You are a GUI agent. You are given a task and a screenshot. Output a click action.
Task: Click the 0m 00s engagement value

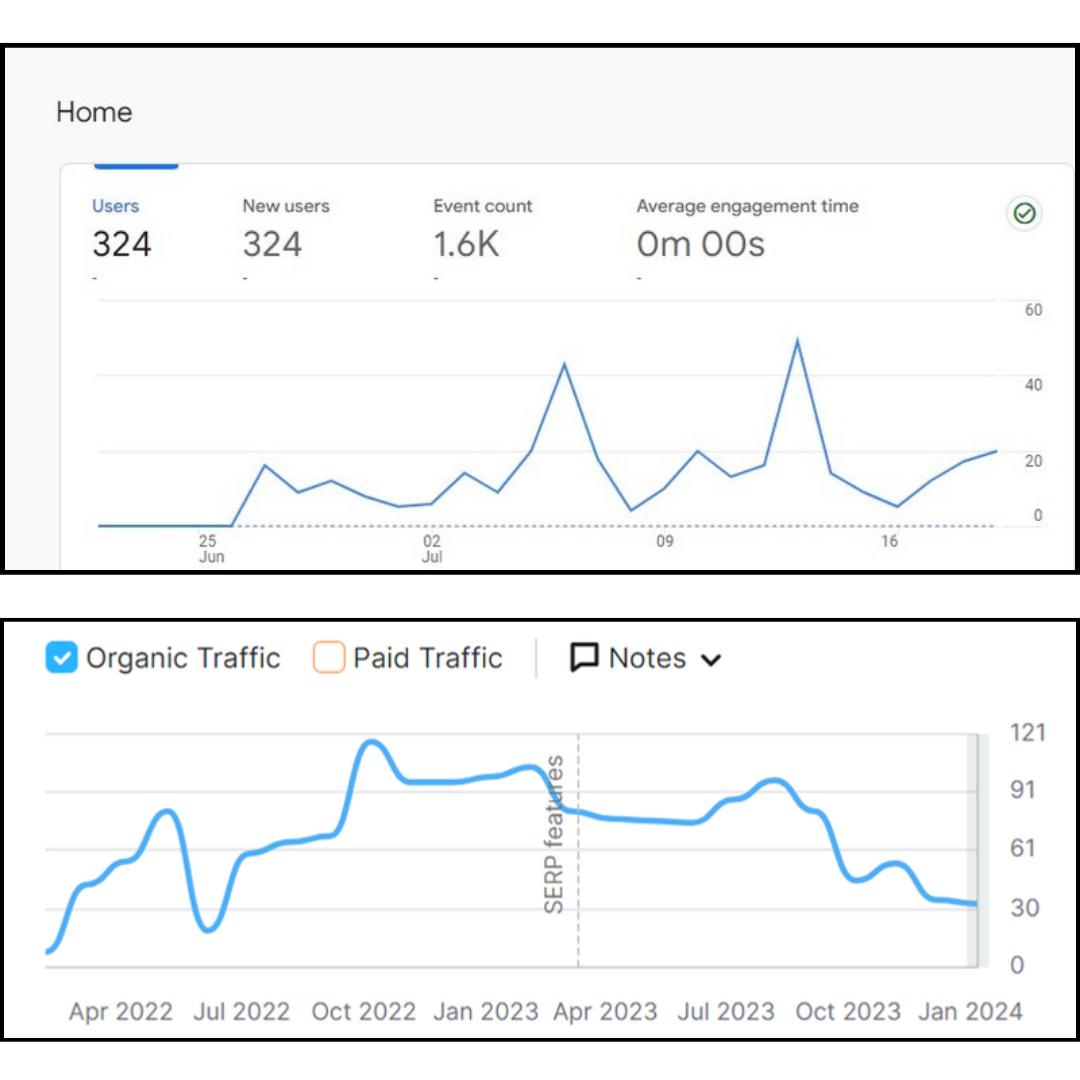click(700, 245)
